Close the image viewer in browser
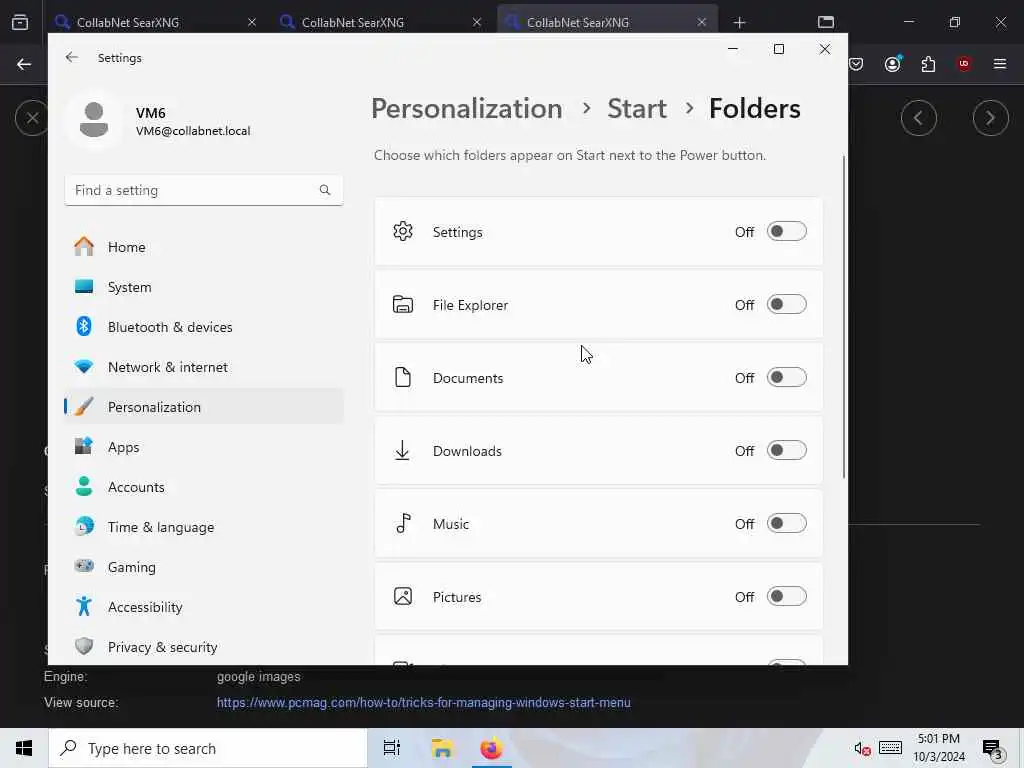1024x768 pixels. (x=32, y=118)
